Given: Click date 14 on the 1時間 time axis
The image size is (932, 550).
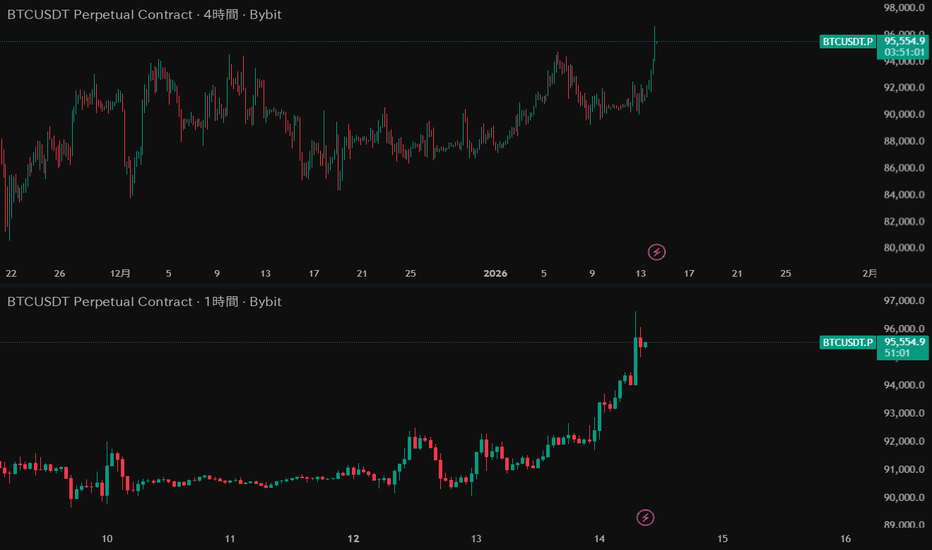Looking at the screenshot, I should coord(599,539).
